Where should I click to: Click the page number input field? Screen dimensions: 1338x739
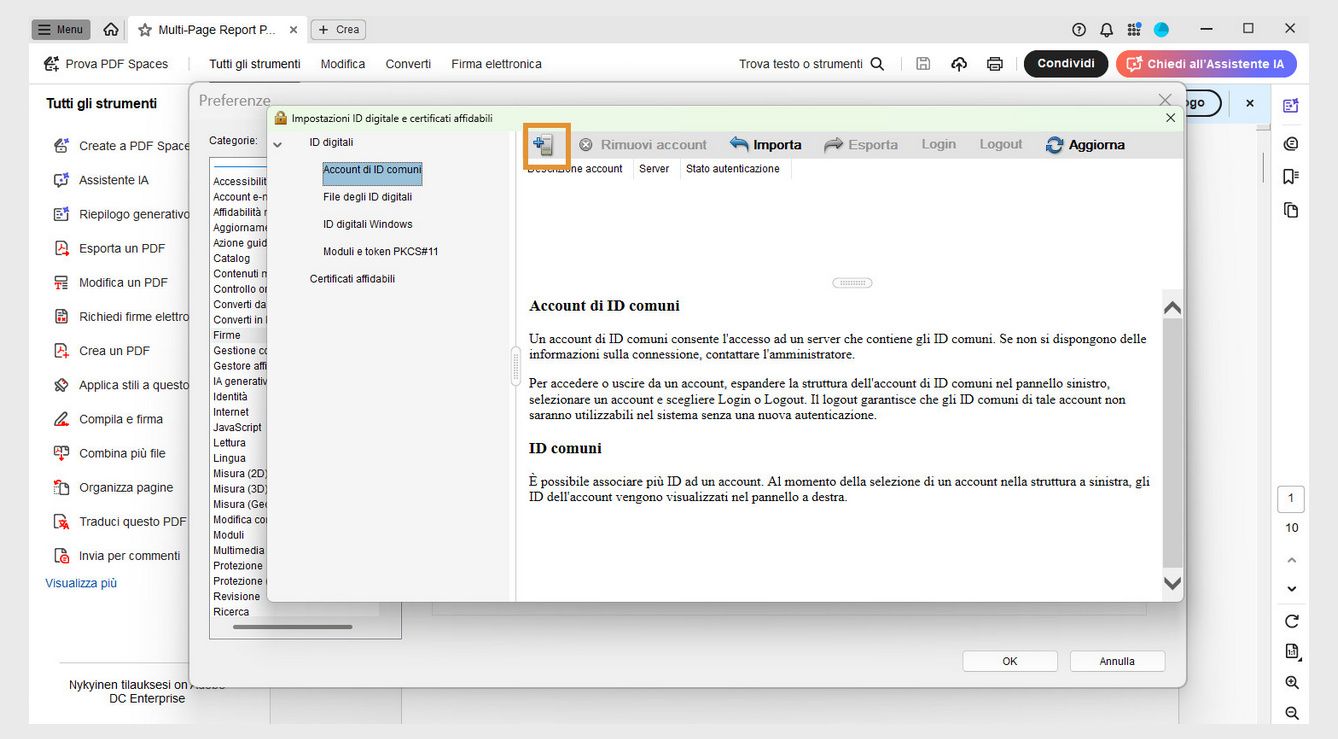1290,498
